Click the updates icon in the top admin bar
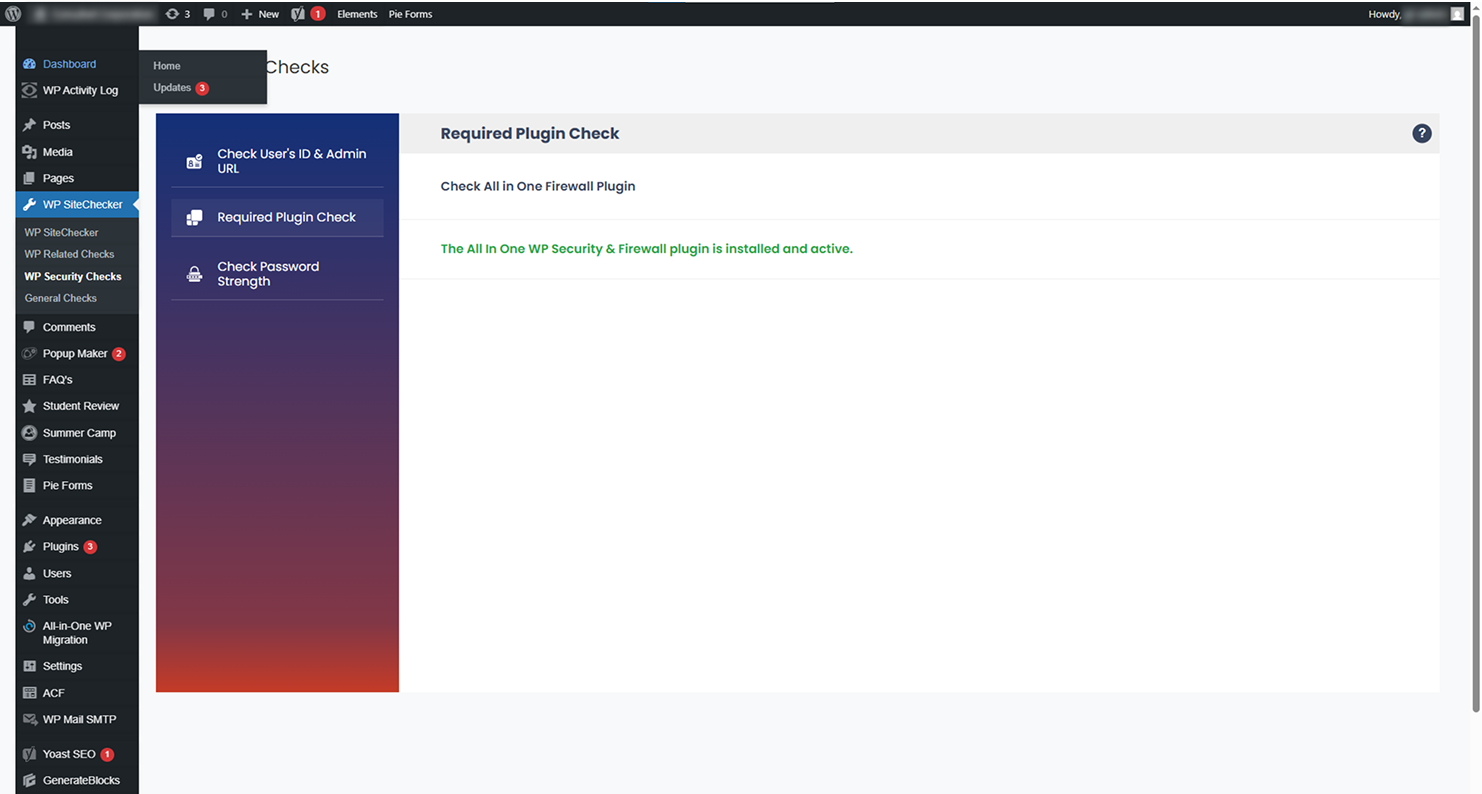This screenshot has height=794, width=1482. pos(172,14)
